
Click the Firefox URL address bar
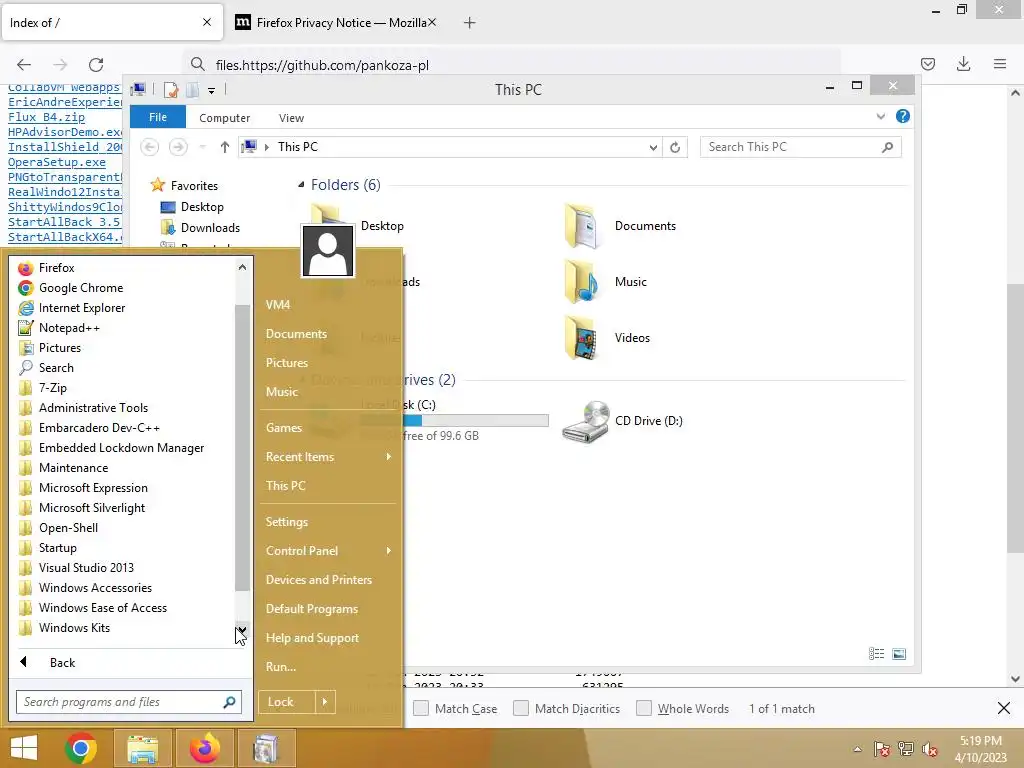(x=511, y=65)
